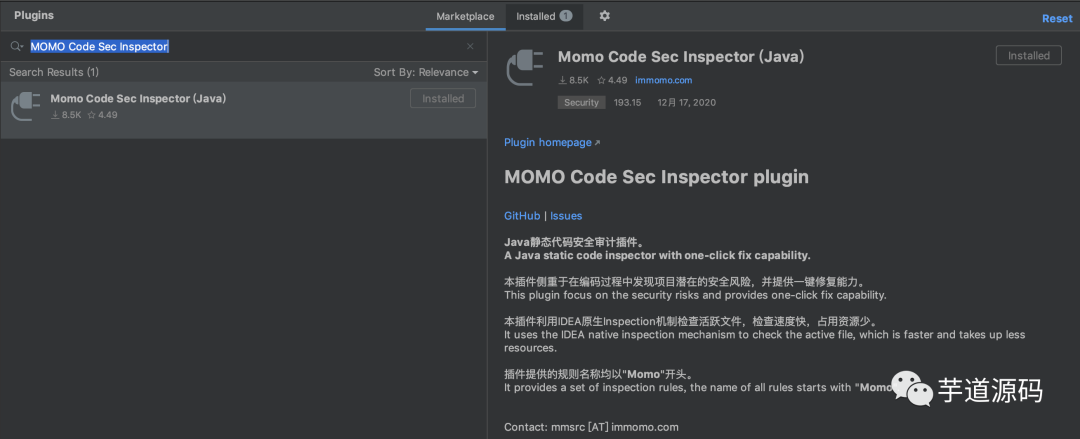Click the Contact: mmsrc [AT] immomo.com text
This screenshot has height=439, width=1080.
pos(591,427)
